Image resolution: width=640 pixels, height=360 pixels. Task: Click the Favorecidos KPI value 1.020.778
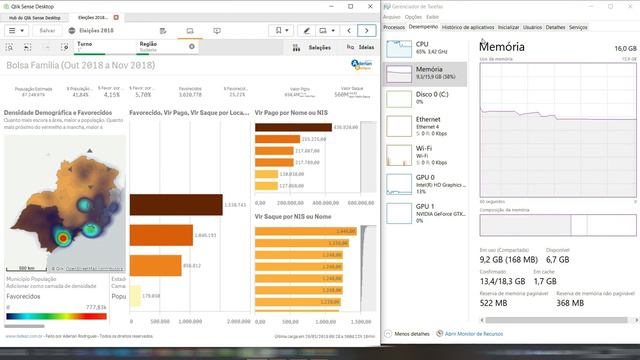pos(190,95)
